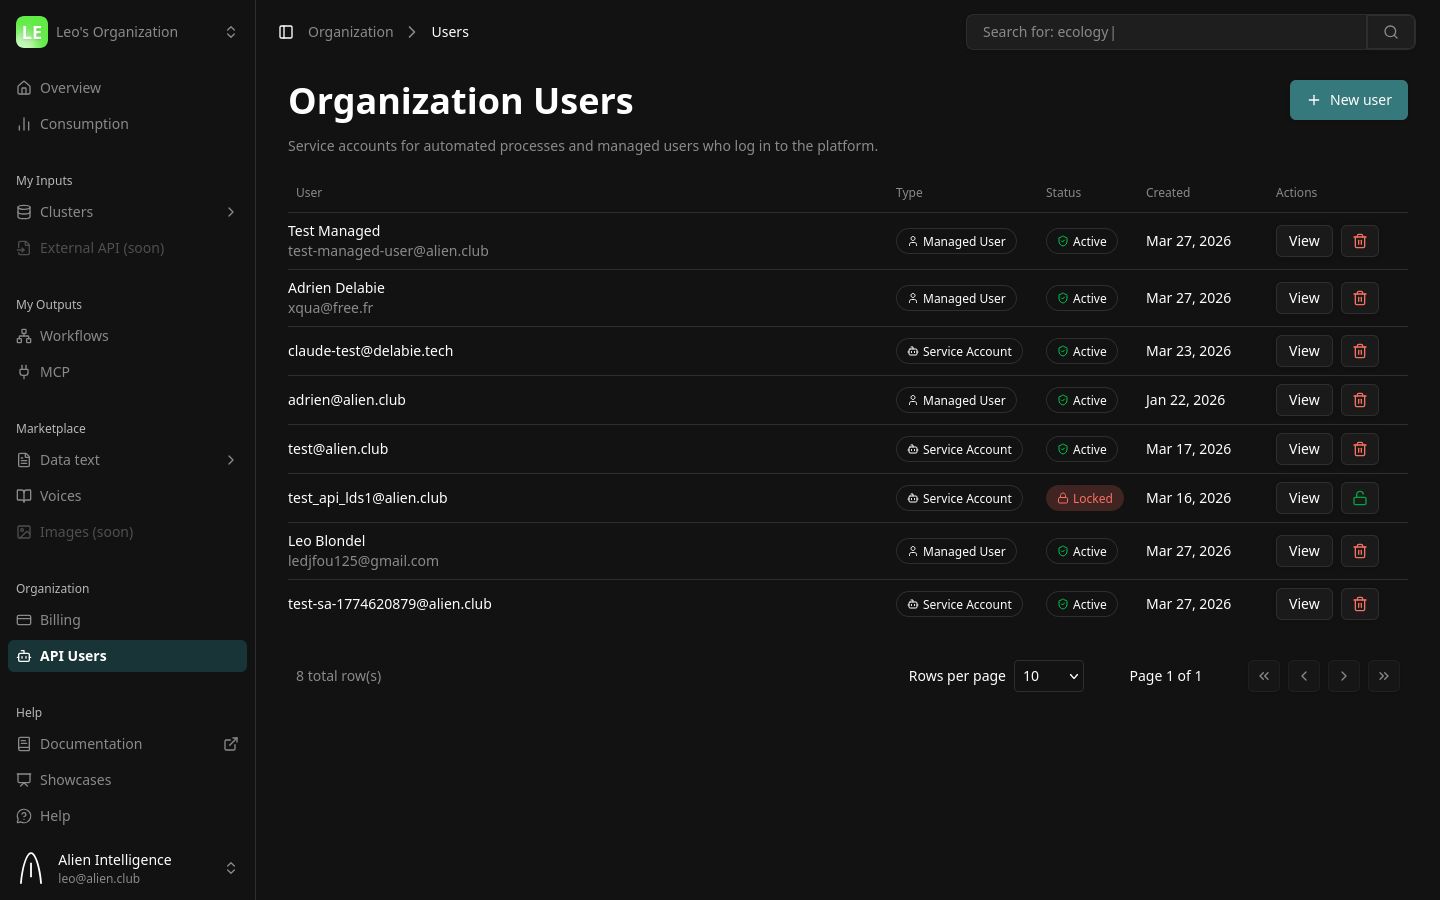Click the next page navigation arrow
1440x900 pixels.
pyautogui.click(x=1344, y=676)
